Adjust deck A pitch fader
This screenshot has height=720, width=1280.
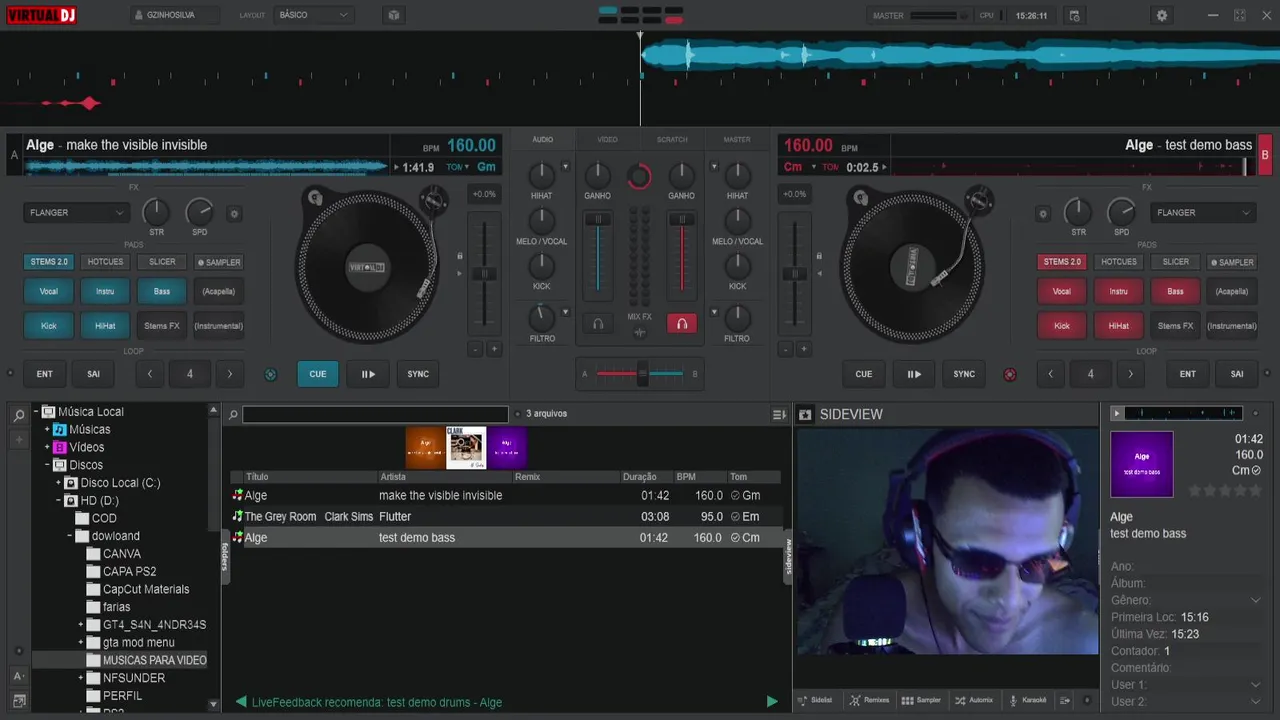(x=484, y=274)
